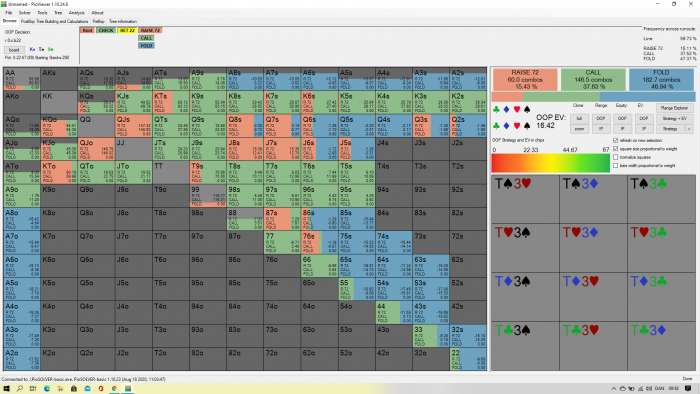This screenshot has height=394, width=700.
Task: Toggle refresh on new selection checkbox
Action: click(616, 141)
